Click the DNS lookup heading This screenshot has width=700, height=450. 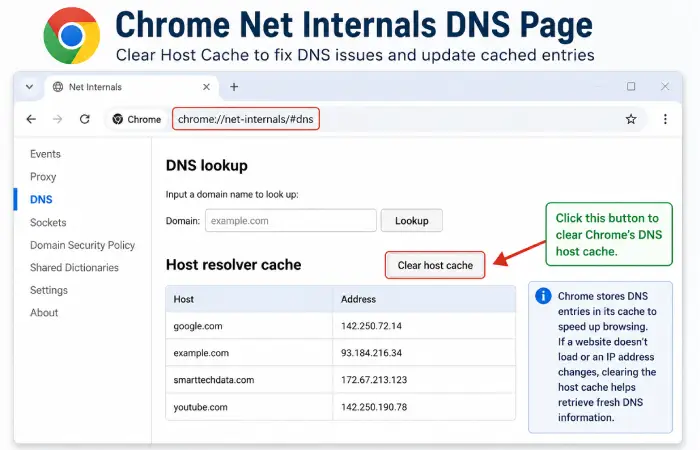207,166
